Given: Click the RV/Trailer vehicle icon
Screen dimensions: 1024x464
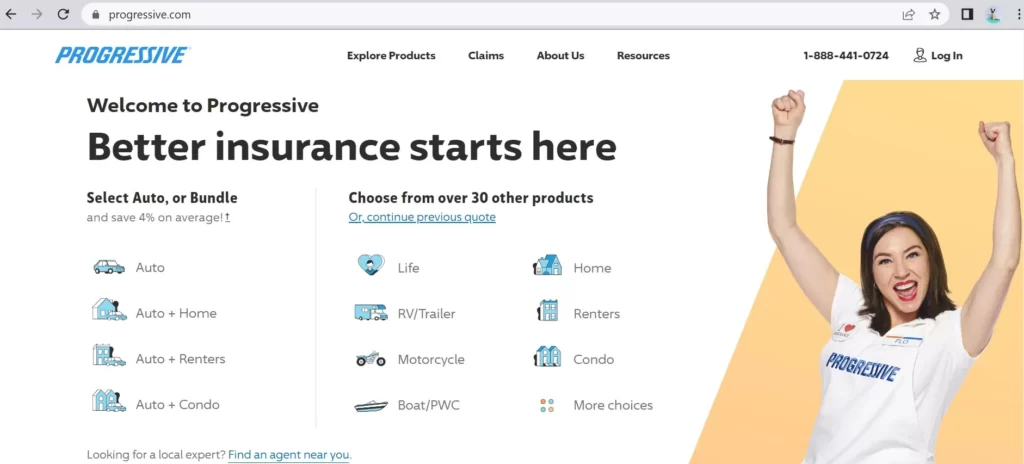Looking at the screenshot, I should pyautogui.click(x=371, y=312).
